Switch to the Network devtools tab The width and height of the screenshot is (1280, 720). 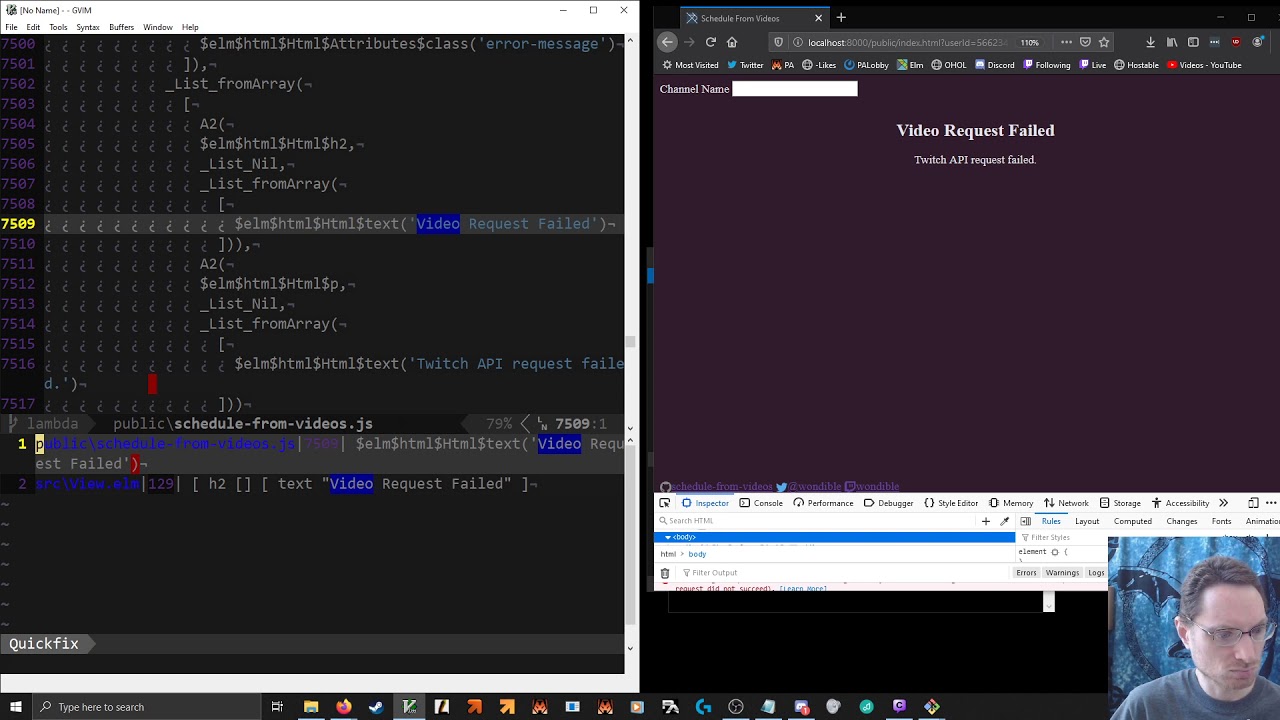1065,503
